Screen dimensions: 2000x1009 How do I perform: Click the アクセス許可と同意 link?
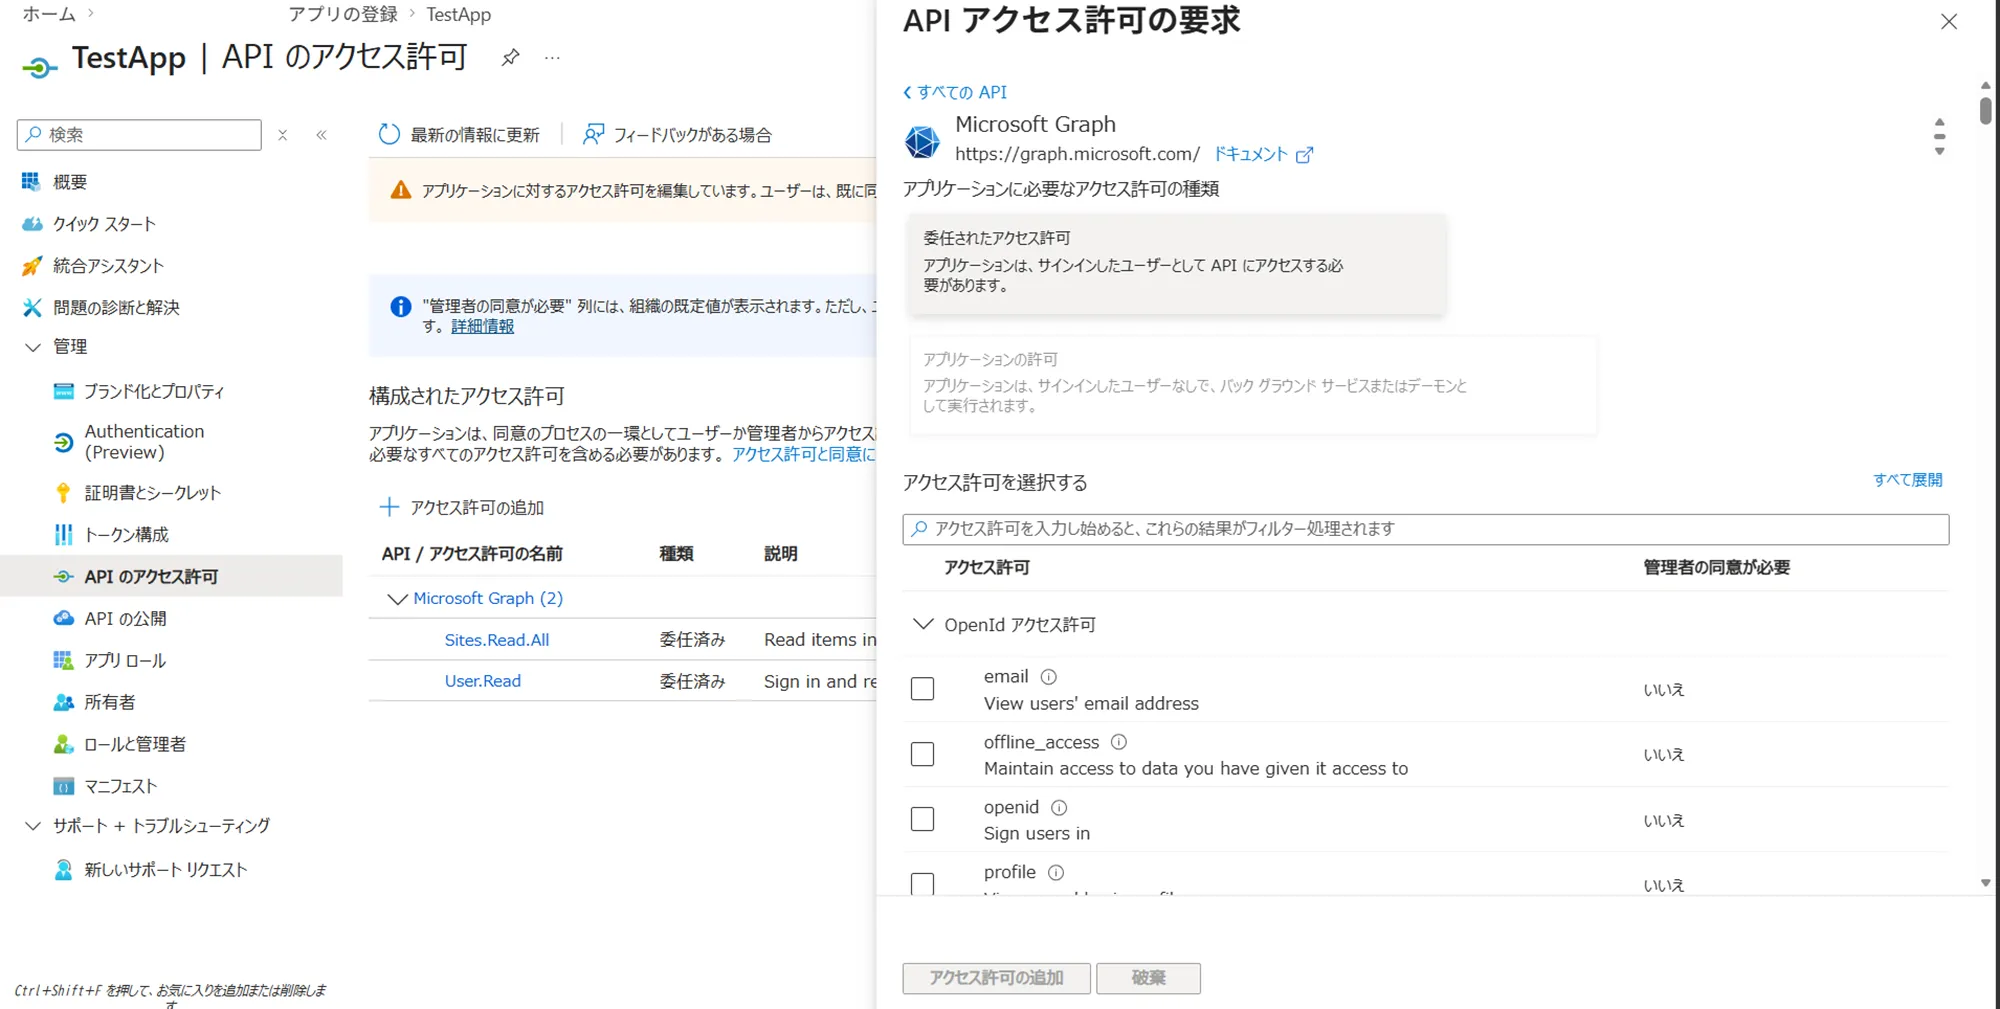tap(804, 454)
